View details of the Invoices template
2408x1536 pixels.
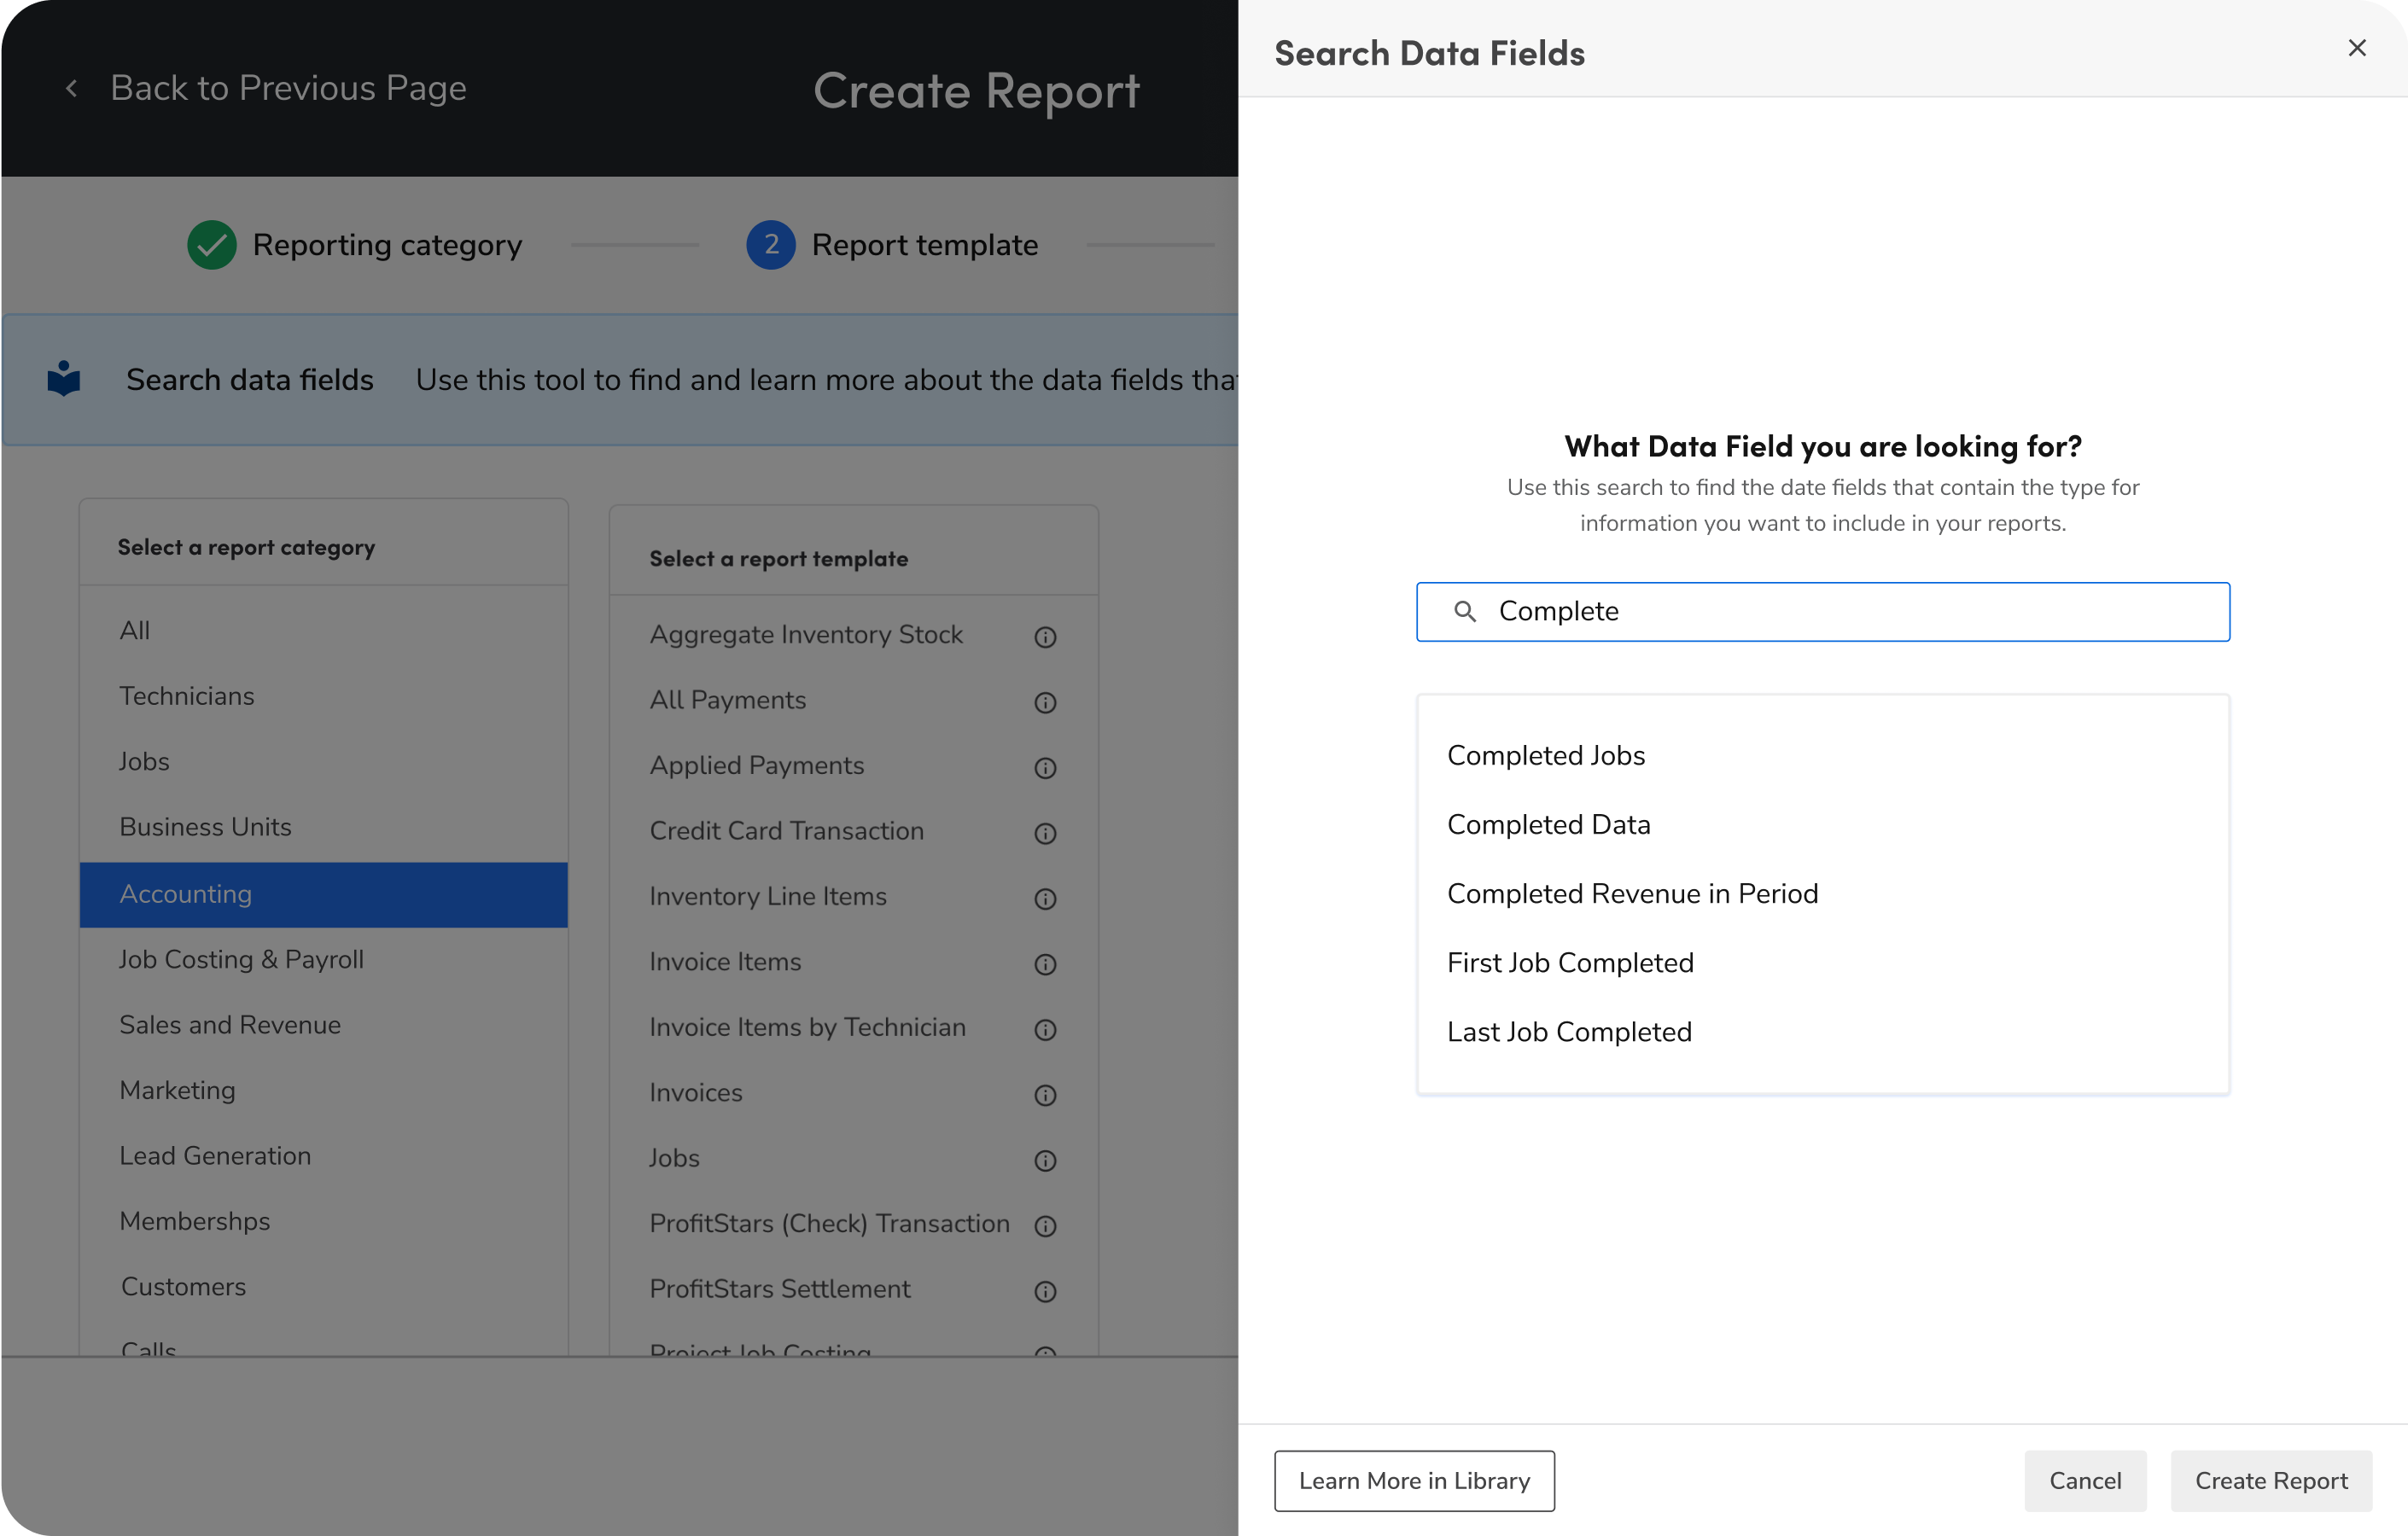point(1045,1095)
